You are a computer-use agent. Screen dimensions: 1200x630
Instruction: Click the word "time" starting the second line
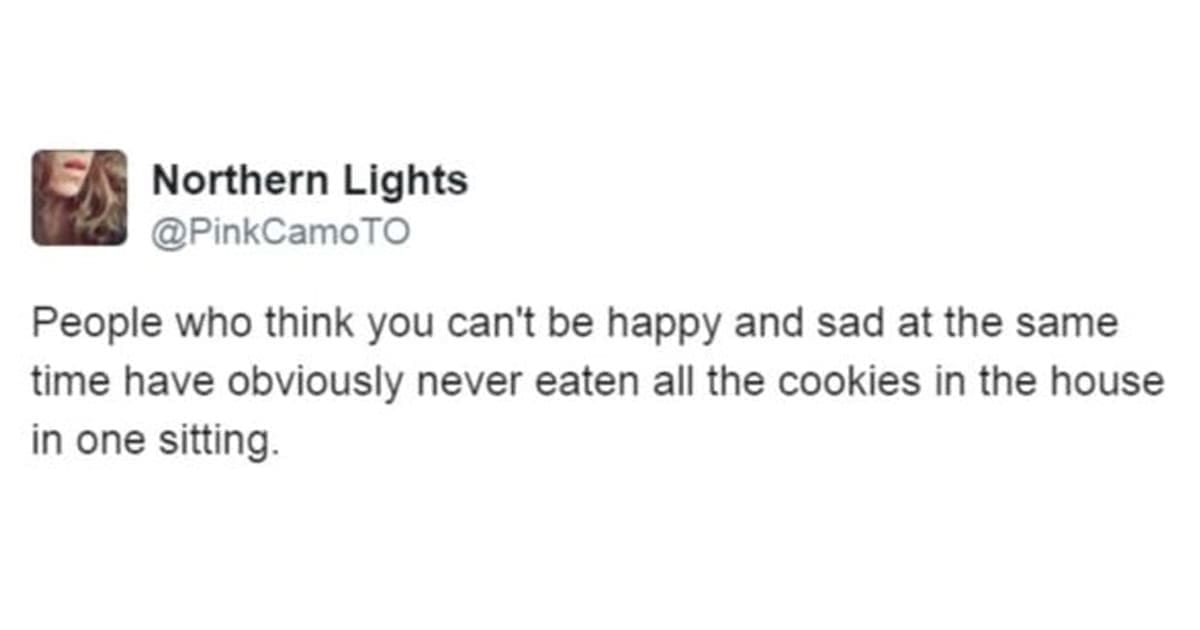pos(62,382)
